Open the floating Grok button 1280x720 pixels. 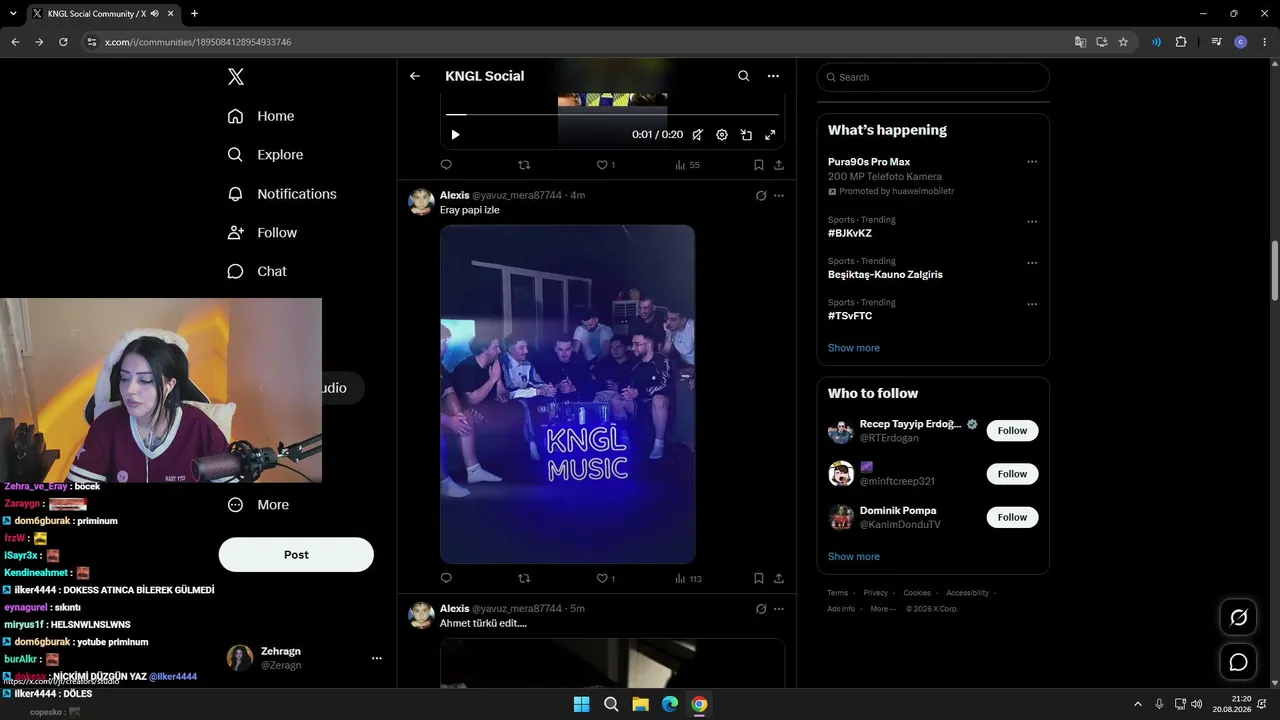coord(1238,617)
